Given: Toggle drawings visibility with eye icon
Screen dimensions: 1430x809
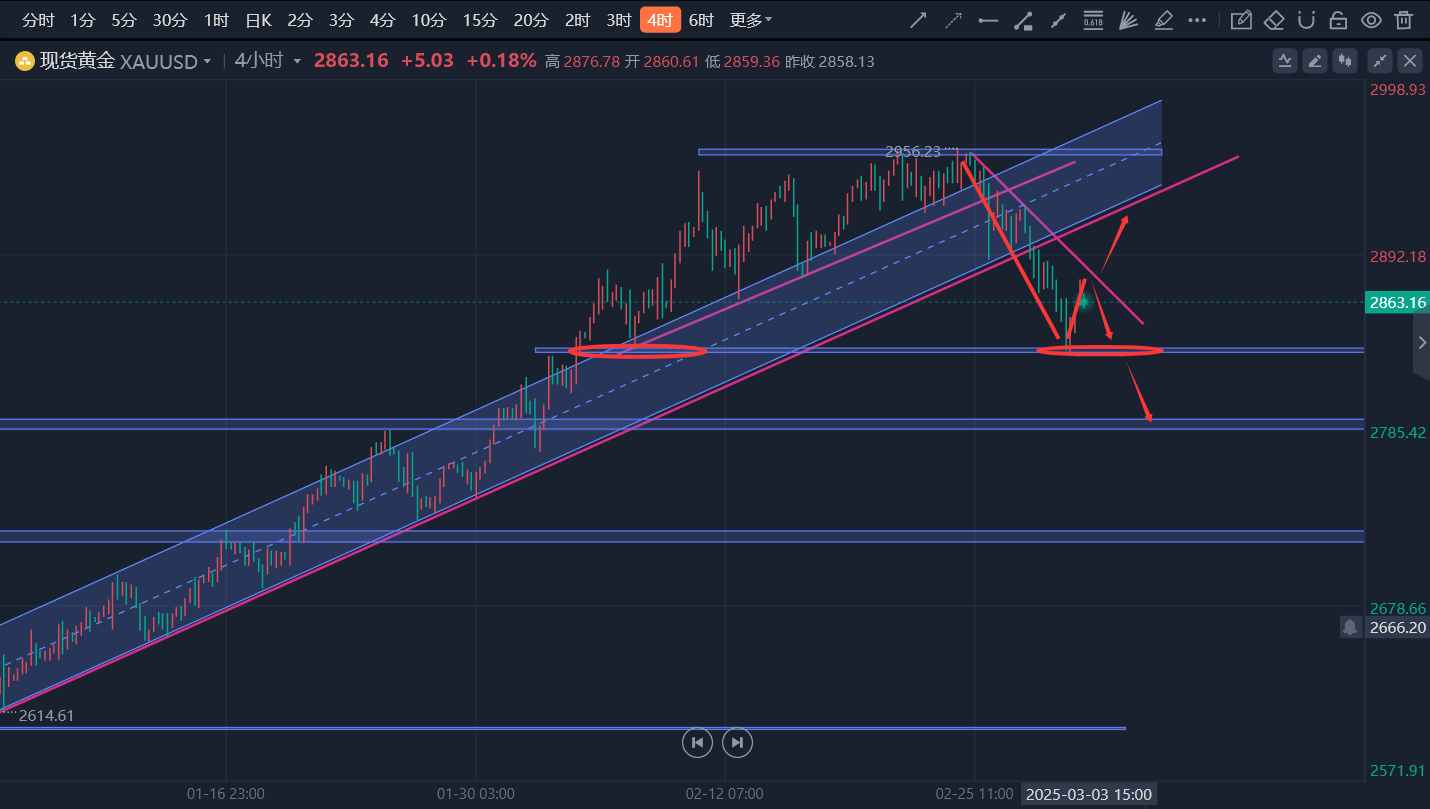Looking at the screenshot, I should [1371, 20].
